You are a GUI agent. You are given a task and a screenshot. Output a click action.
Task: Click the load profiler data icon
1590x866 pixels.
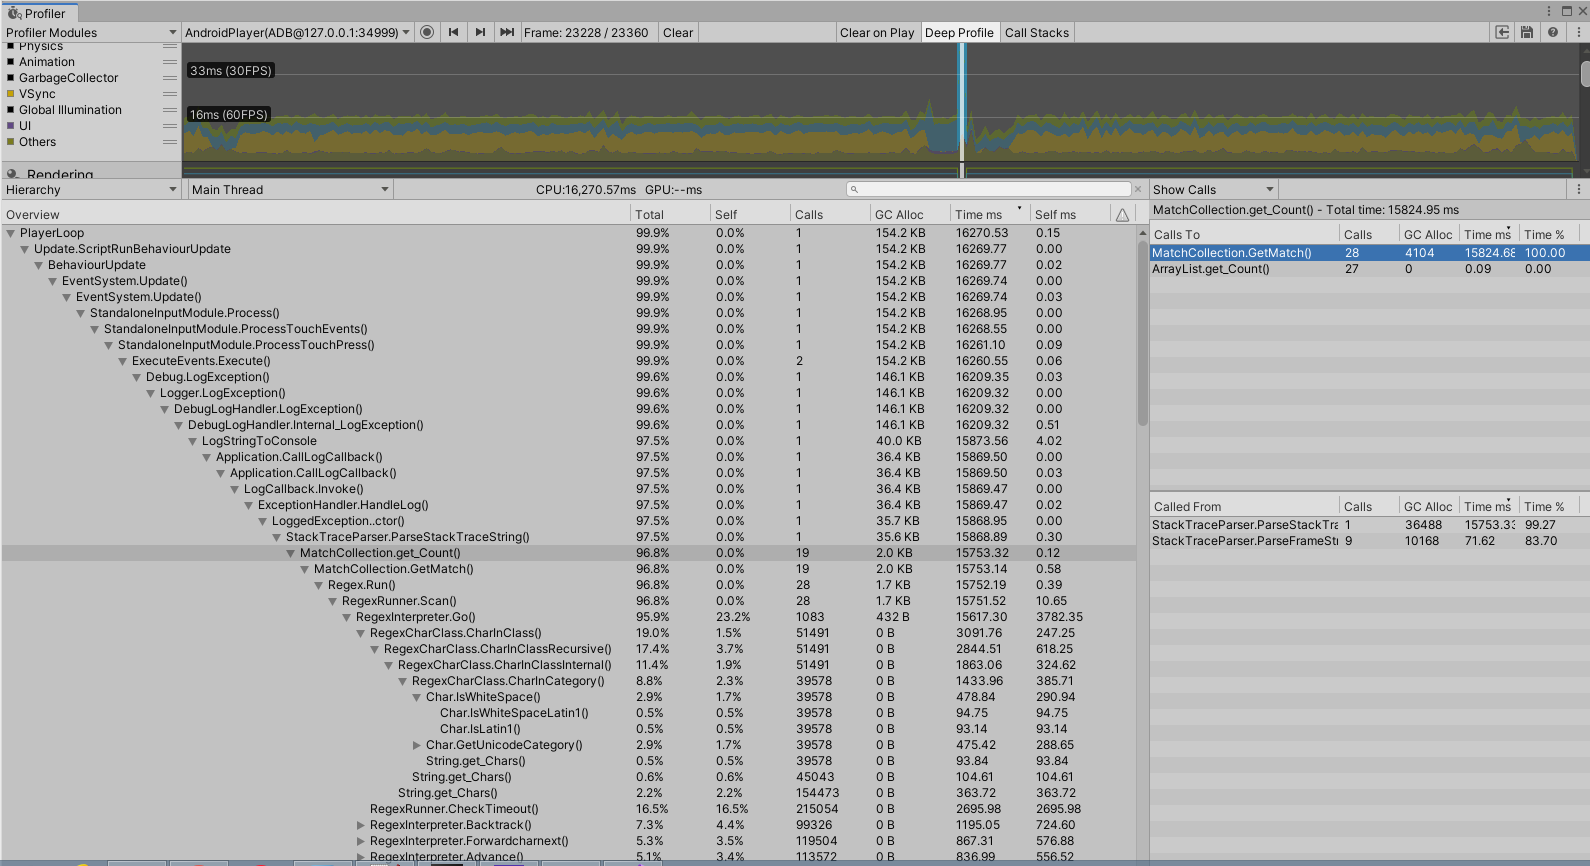click(x=1502, y=32)
